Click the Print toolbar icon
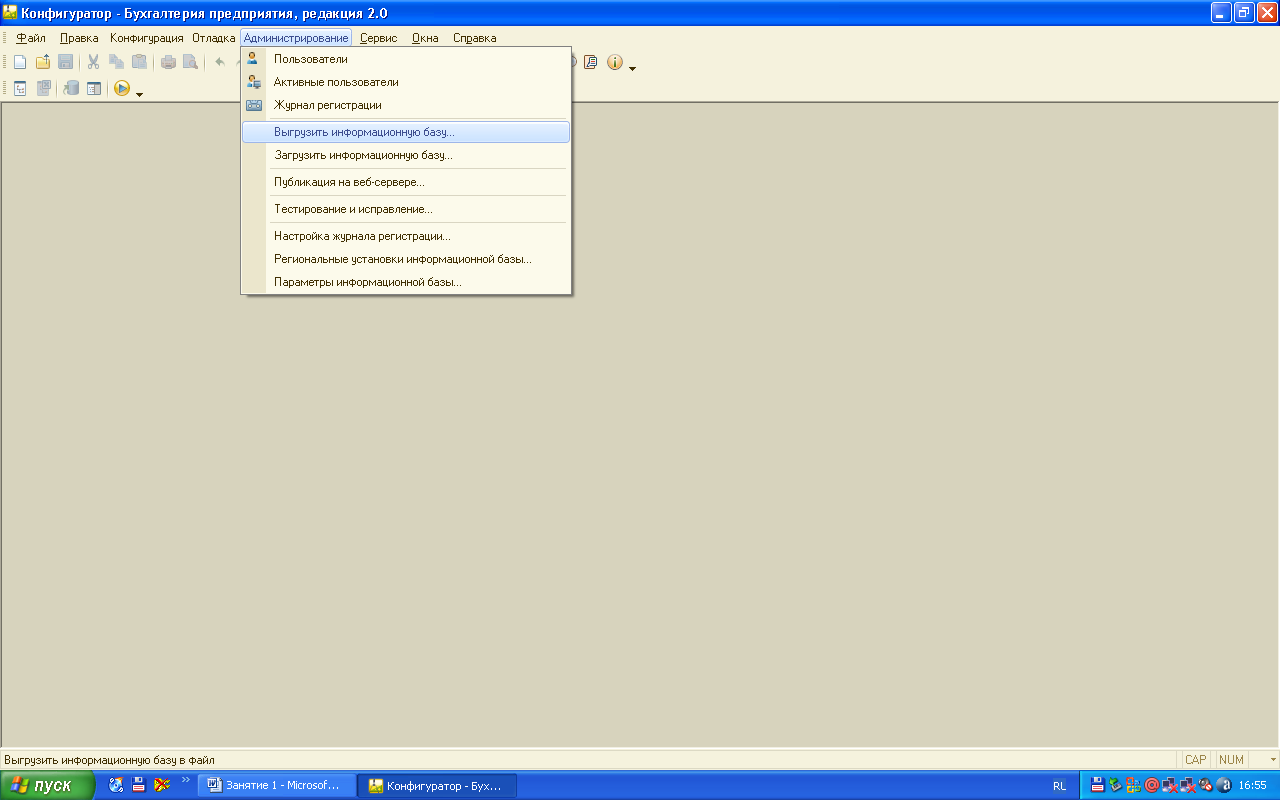This screenshot has height=800, width=1280. pyautogui.click(x=168, y=62)
